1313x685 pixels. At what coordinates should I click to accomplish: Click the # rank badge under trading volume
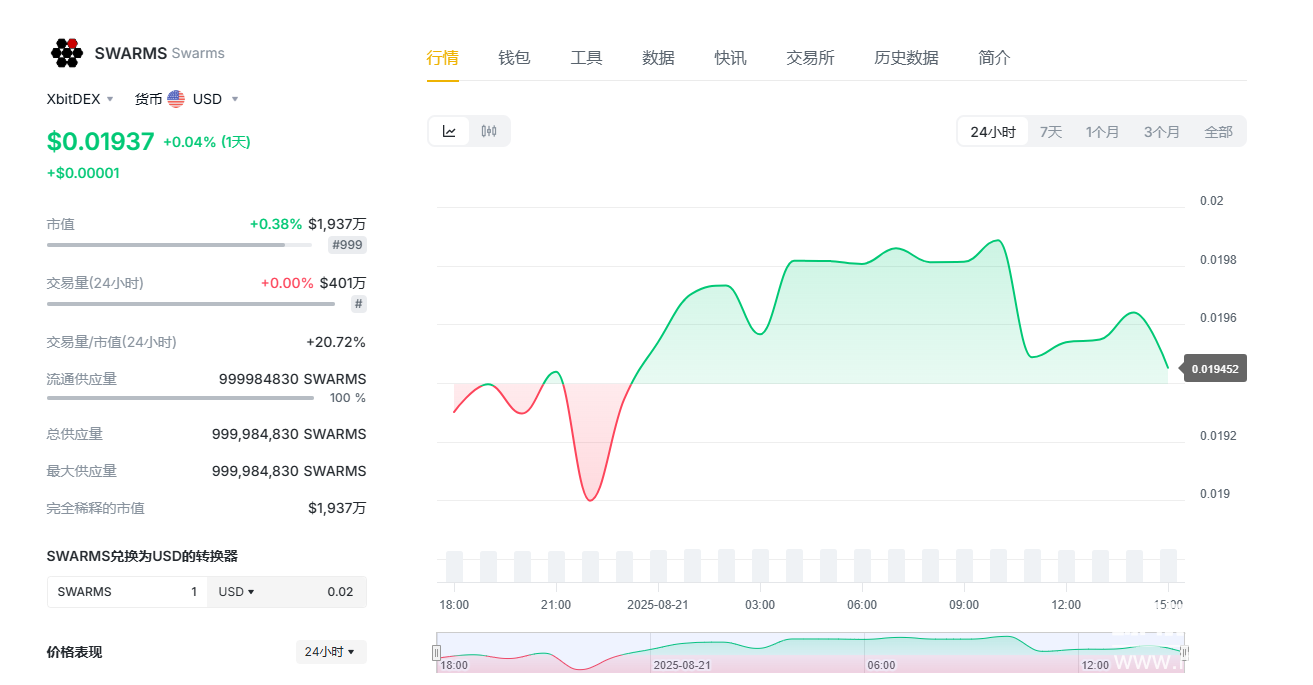point(358,303)
